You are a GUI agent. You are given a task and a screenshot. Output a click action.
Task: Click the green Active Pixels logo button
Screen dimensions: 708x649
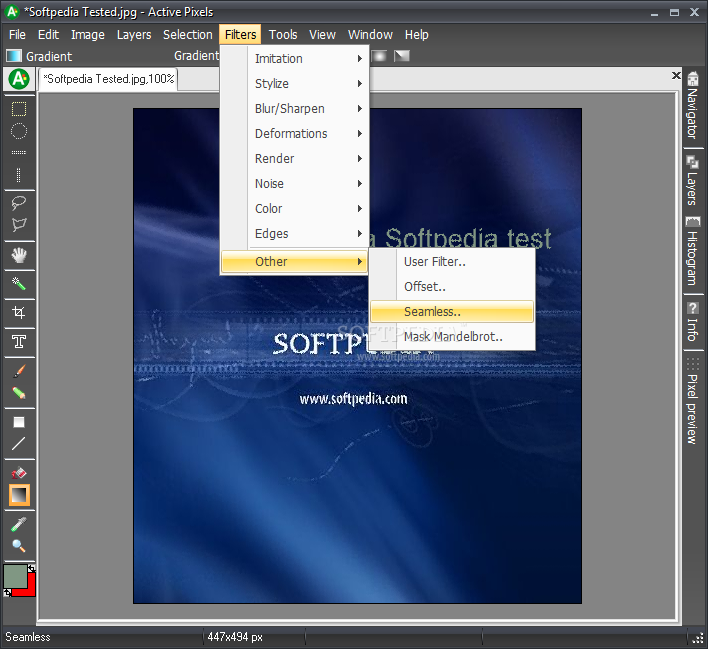pos(19,79)
